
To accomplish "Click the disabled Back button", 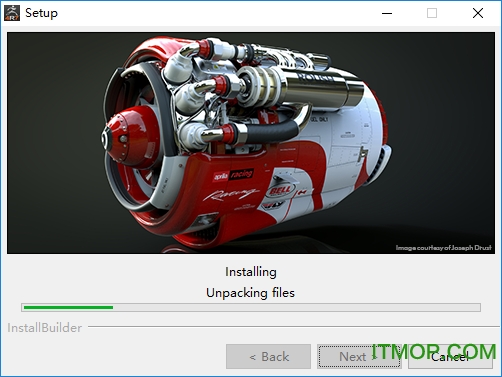I will [x=268, y=356].
